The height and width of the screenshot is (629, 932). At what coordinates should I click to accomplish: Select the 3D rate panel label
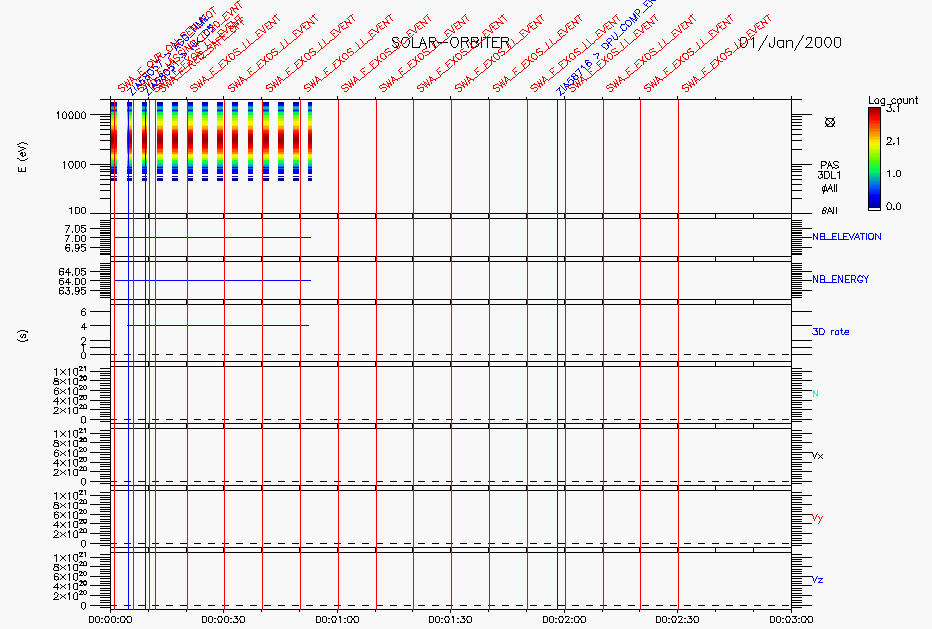[830, 332]
